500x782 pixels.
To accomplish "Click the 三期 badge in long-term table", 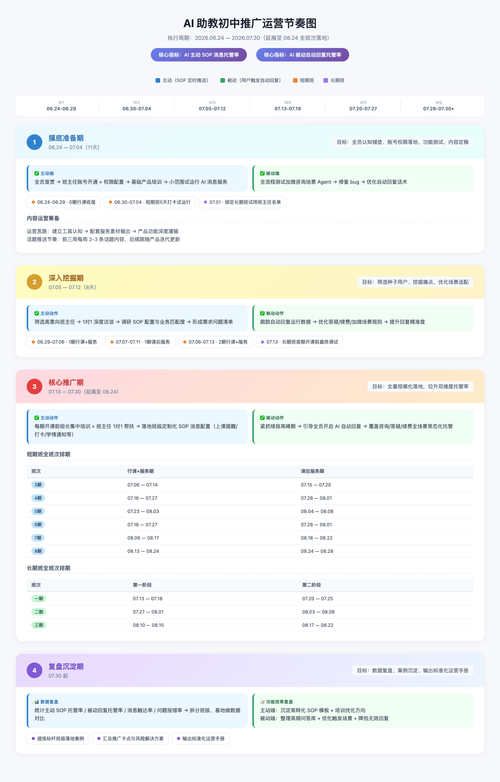I will 38,625.
